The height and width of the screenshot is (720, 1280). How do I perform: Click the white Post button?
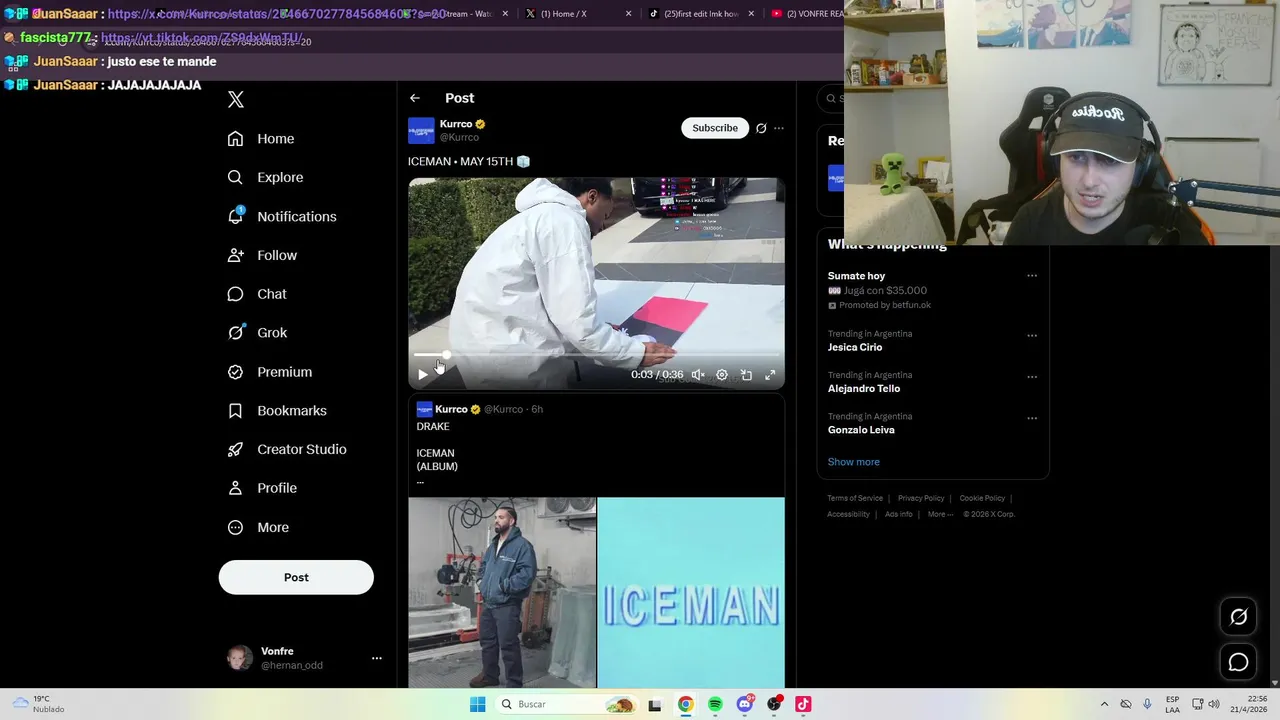click(296, 577)
